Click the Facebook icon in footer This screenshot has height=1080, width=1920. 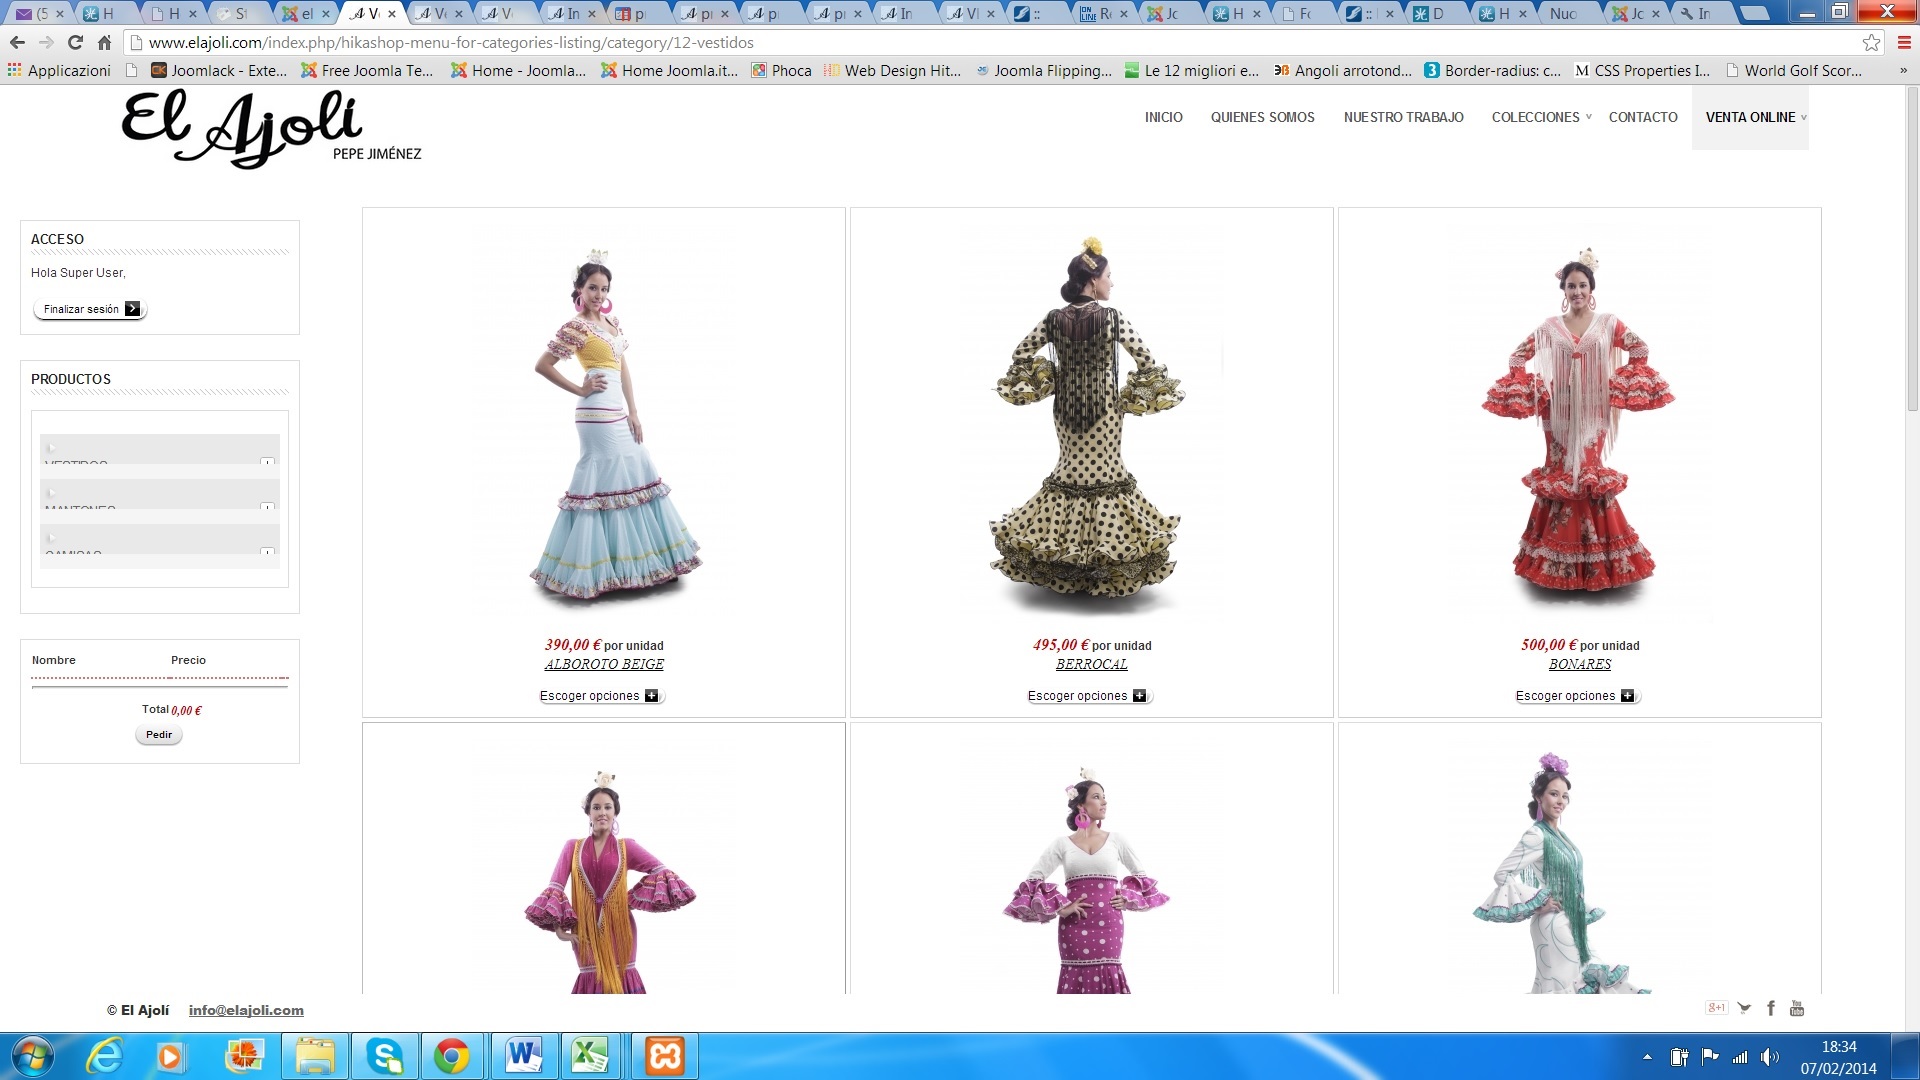click(1771, 1008)
